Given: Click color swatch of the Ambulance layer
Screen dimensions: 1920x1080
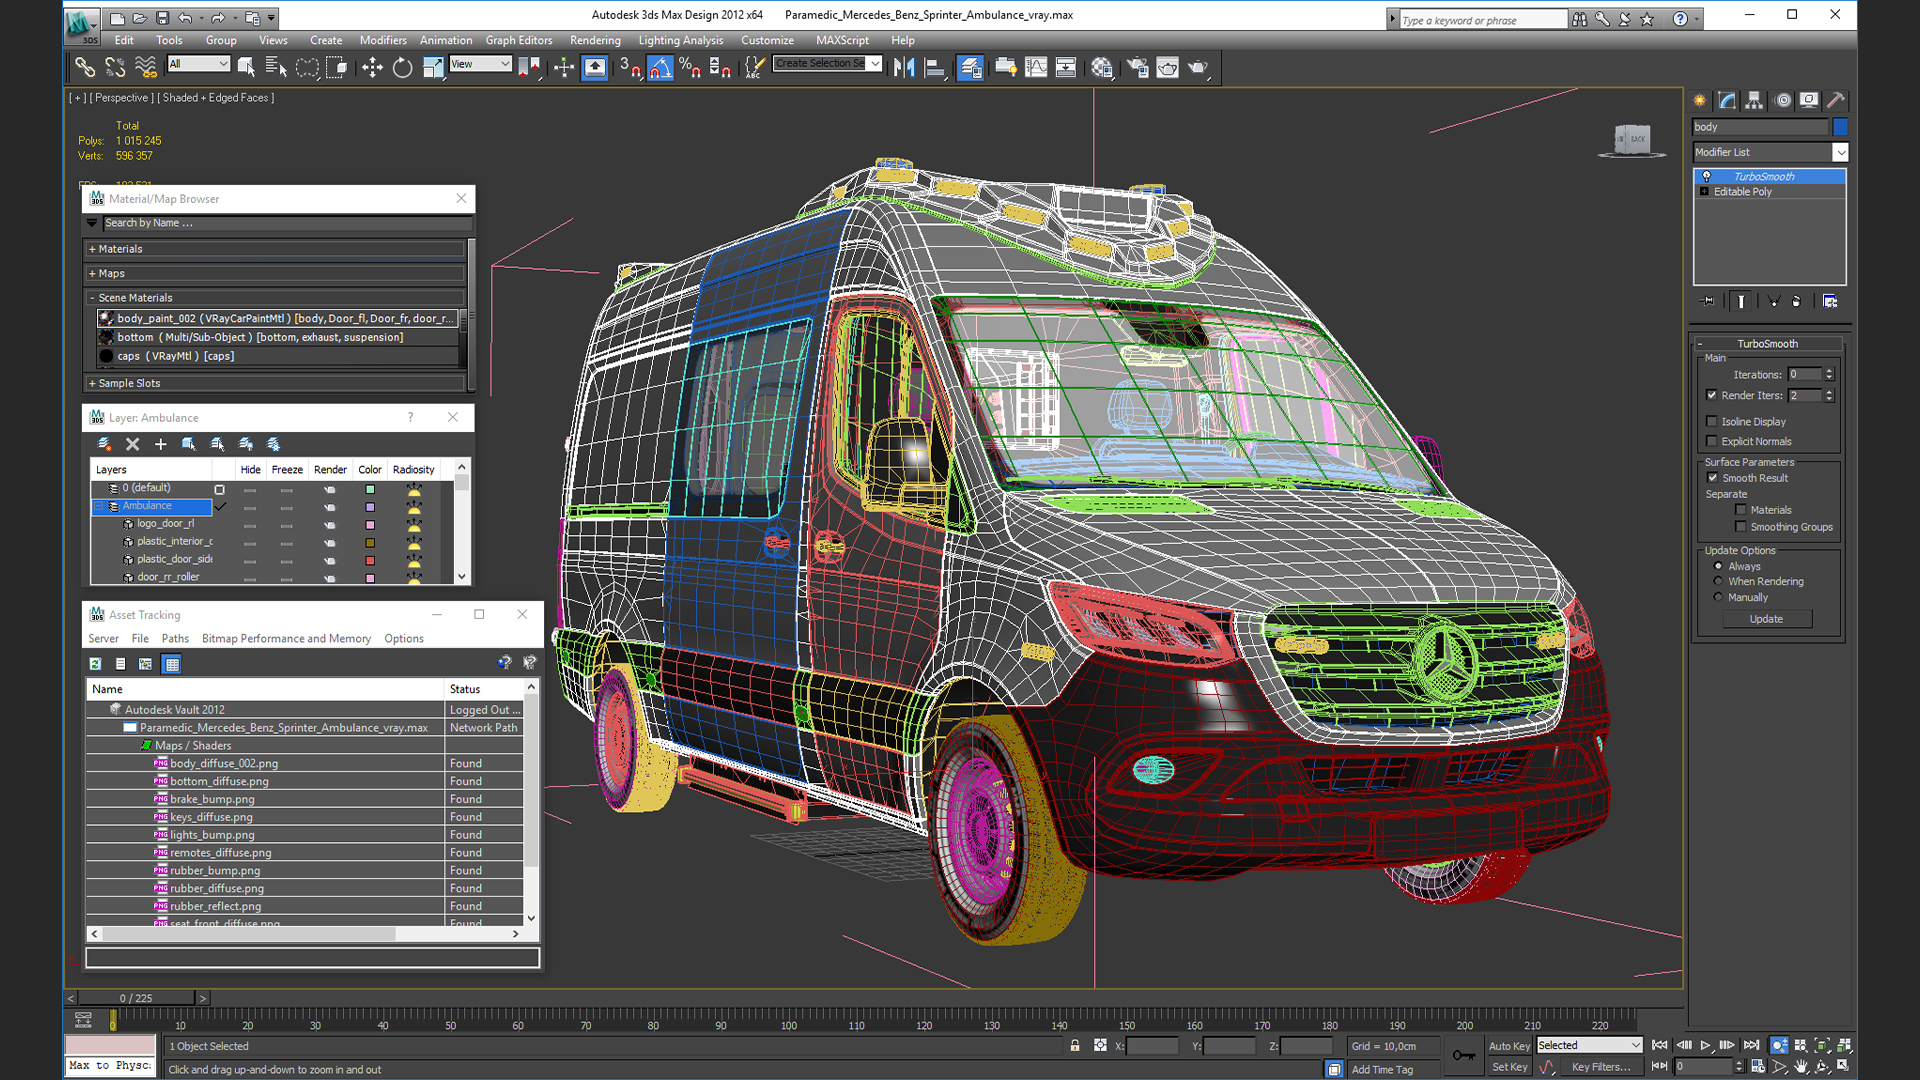Looking at the screenshot, I should [370, 507].
